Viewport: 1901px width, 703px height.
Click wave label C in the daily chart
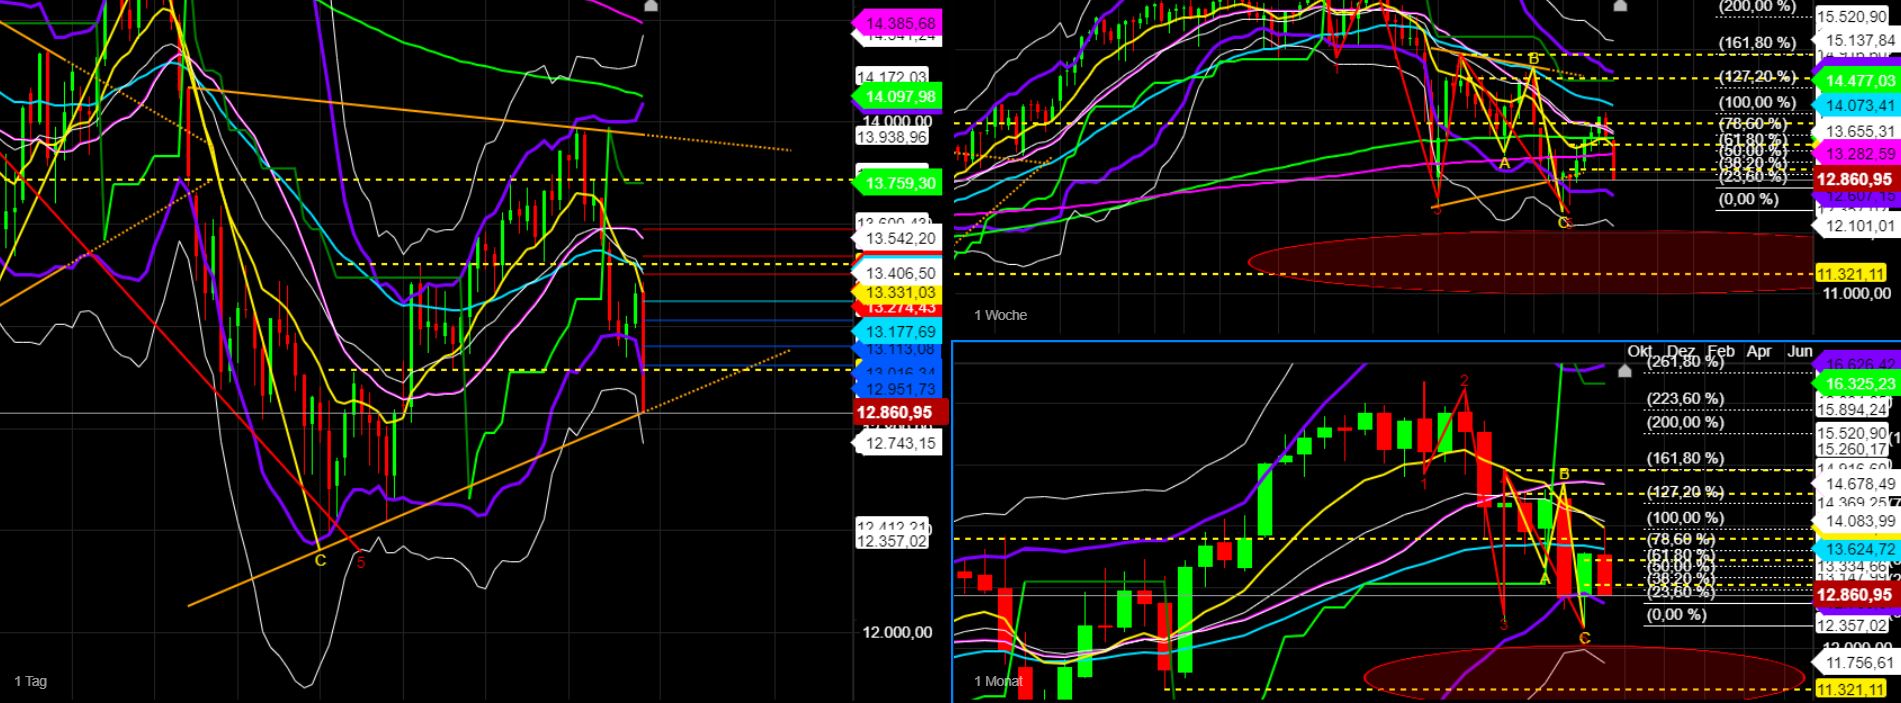pos(320,560)
